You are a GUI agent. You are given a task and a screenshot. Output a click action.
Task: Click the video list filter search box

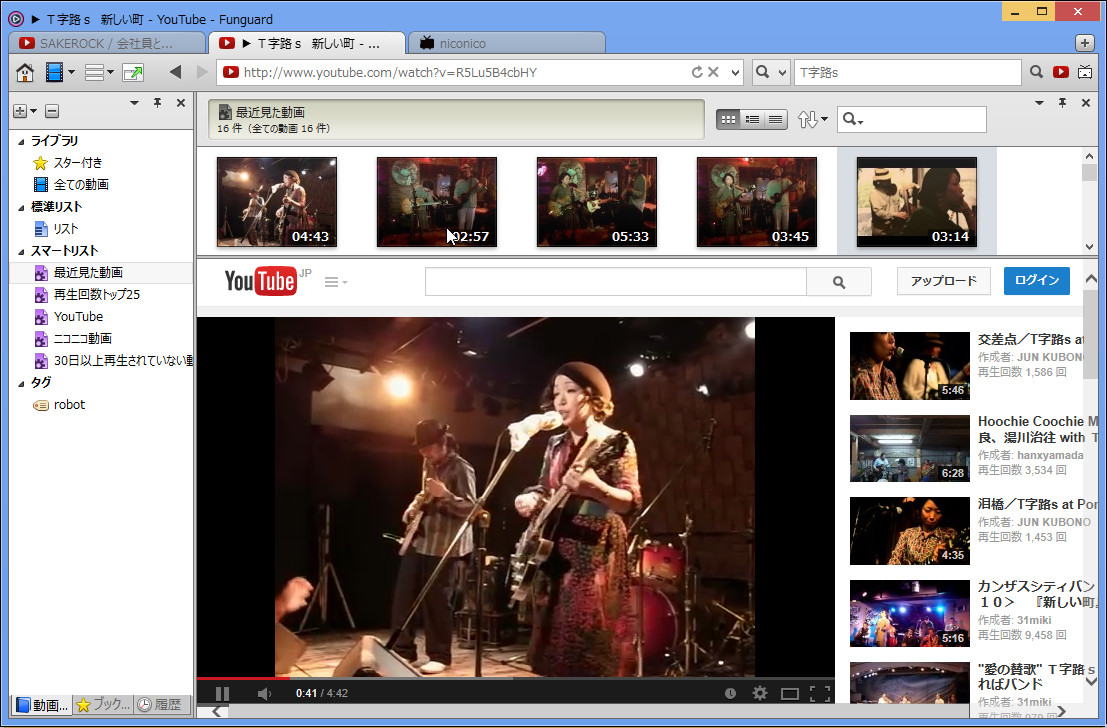pyautogui.click(x=911, y=119)
